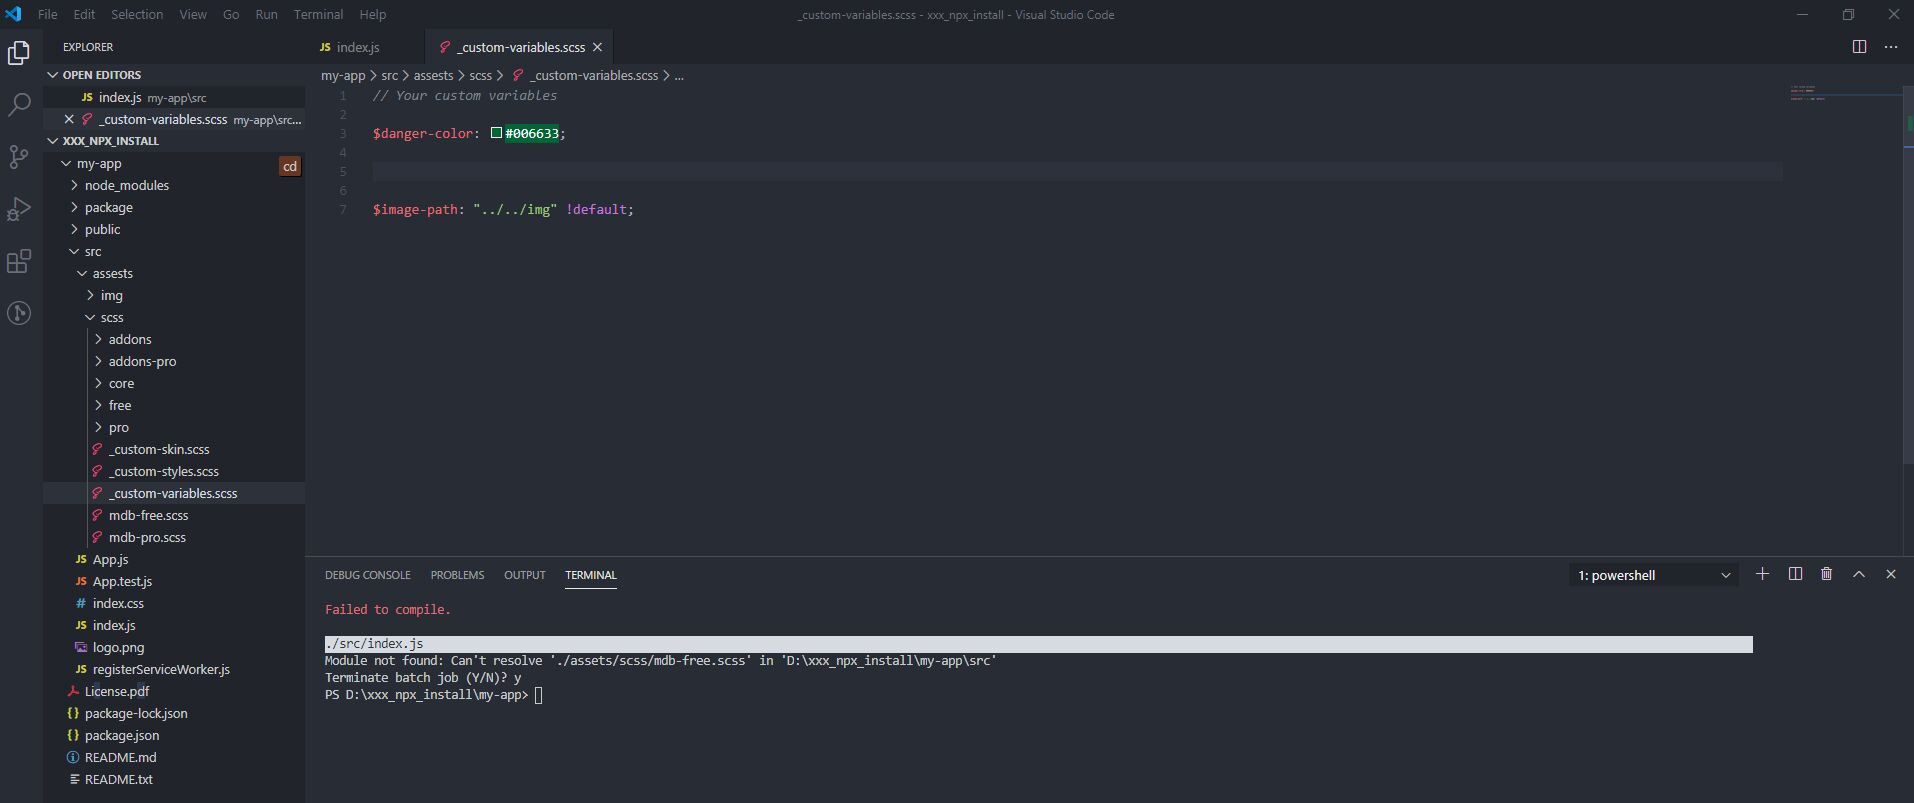1914x803 pixels.
Task: Switch to the Output panel tab
Action: (525, 575)
